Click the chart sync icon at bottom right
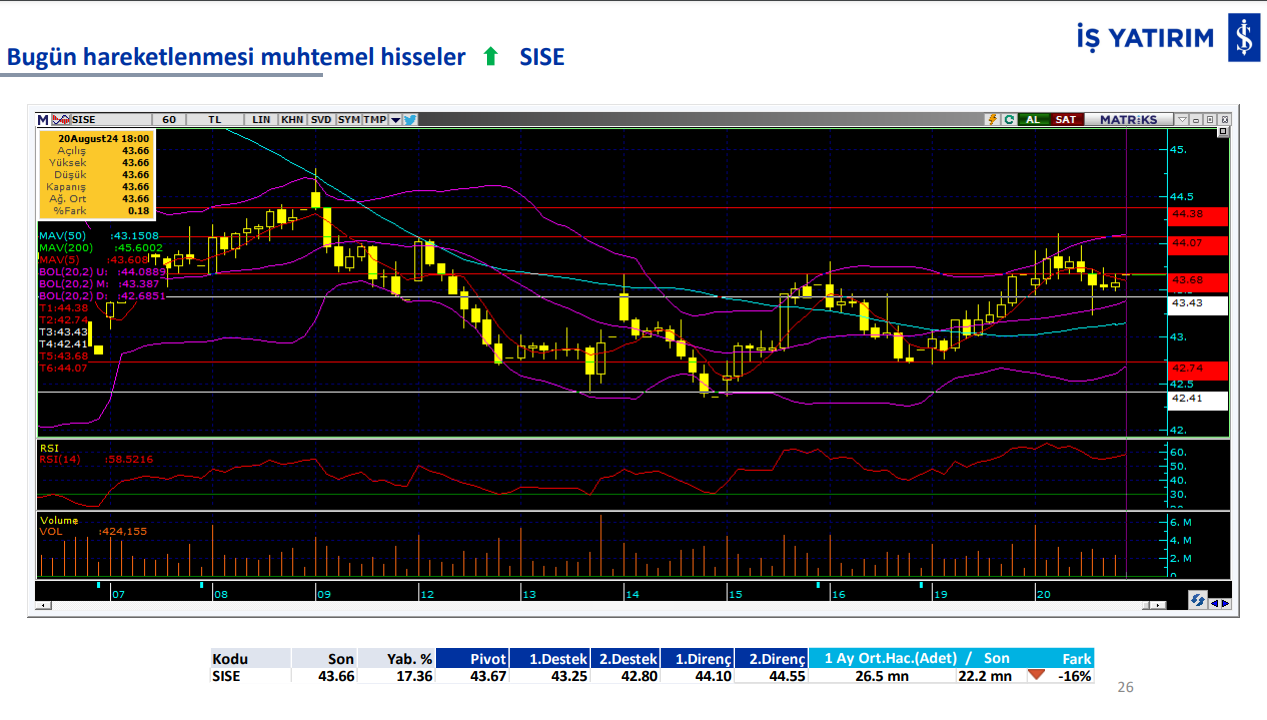This screenshot has width=1267, height=720. click(x=1196, y=601)
